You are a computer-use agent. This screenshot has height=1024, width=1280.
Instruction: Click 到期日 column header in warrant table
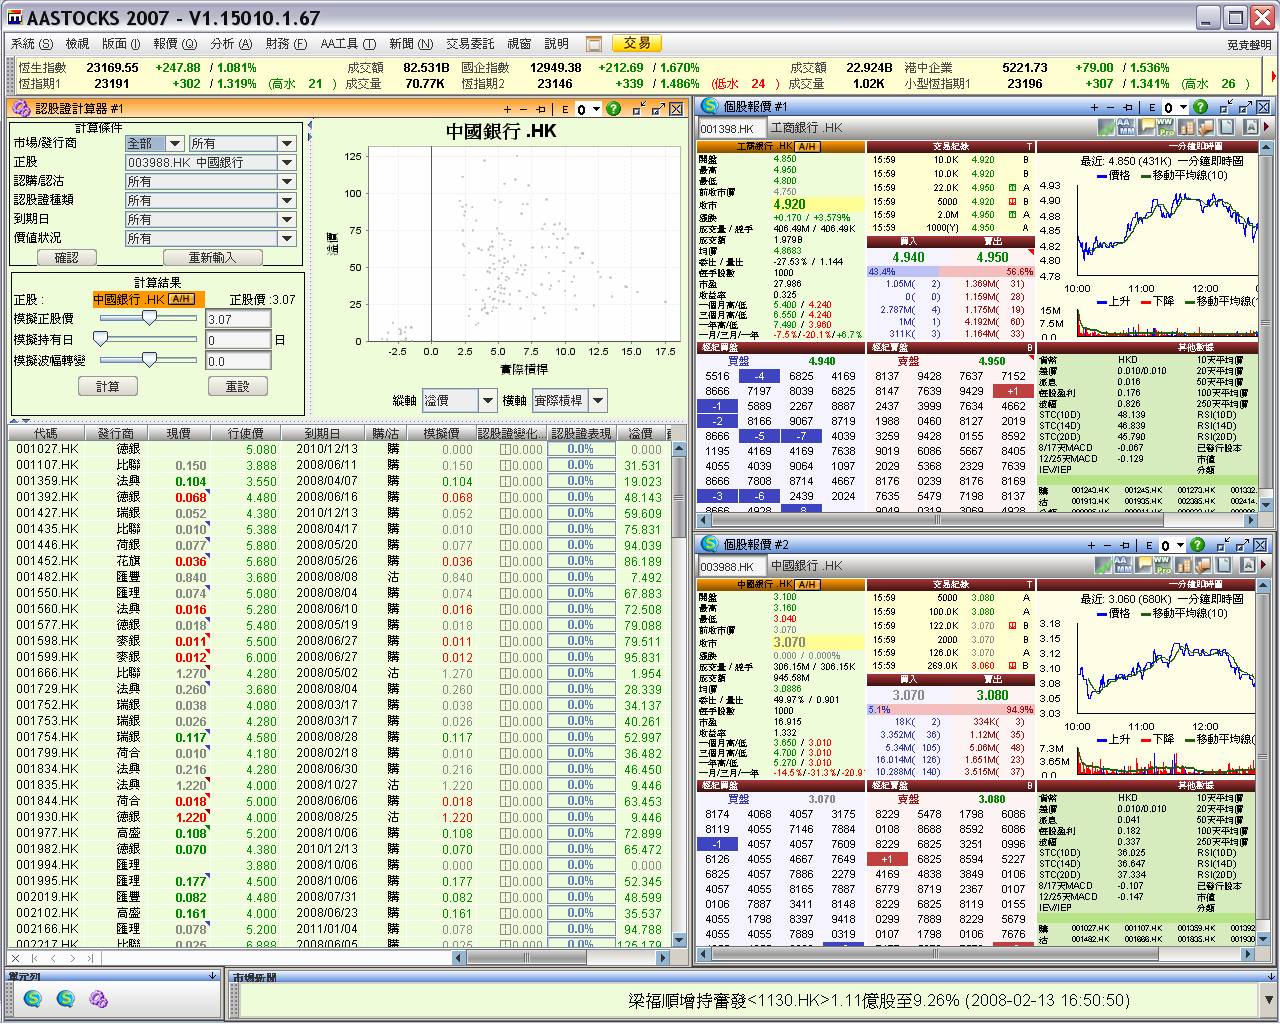coord(322,433)
